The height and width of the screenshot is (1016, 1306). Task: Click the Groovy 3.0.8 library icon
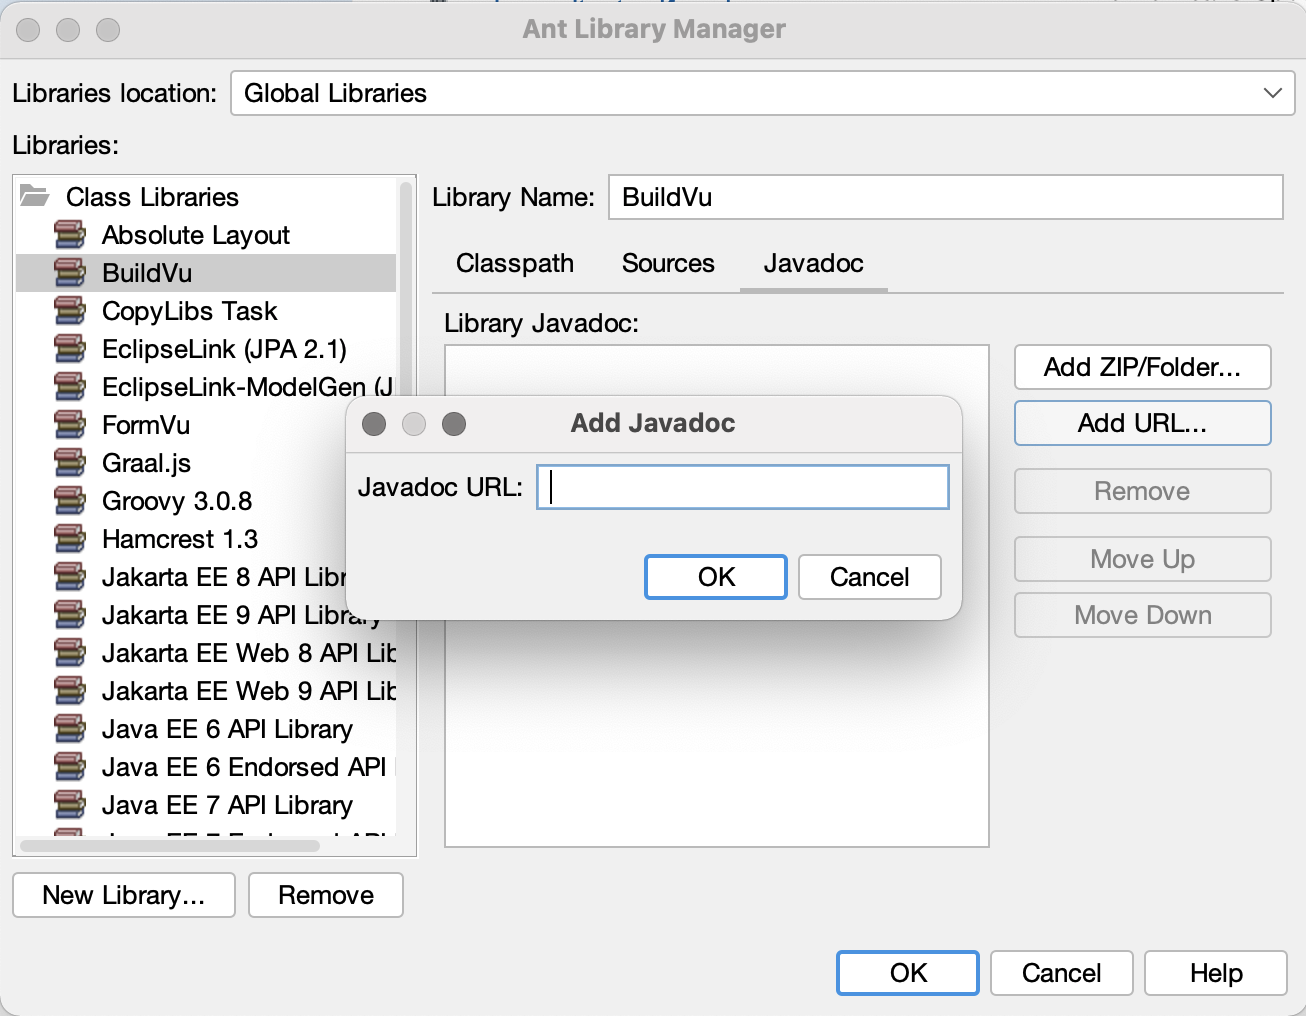point(68,500)
